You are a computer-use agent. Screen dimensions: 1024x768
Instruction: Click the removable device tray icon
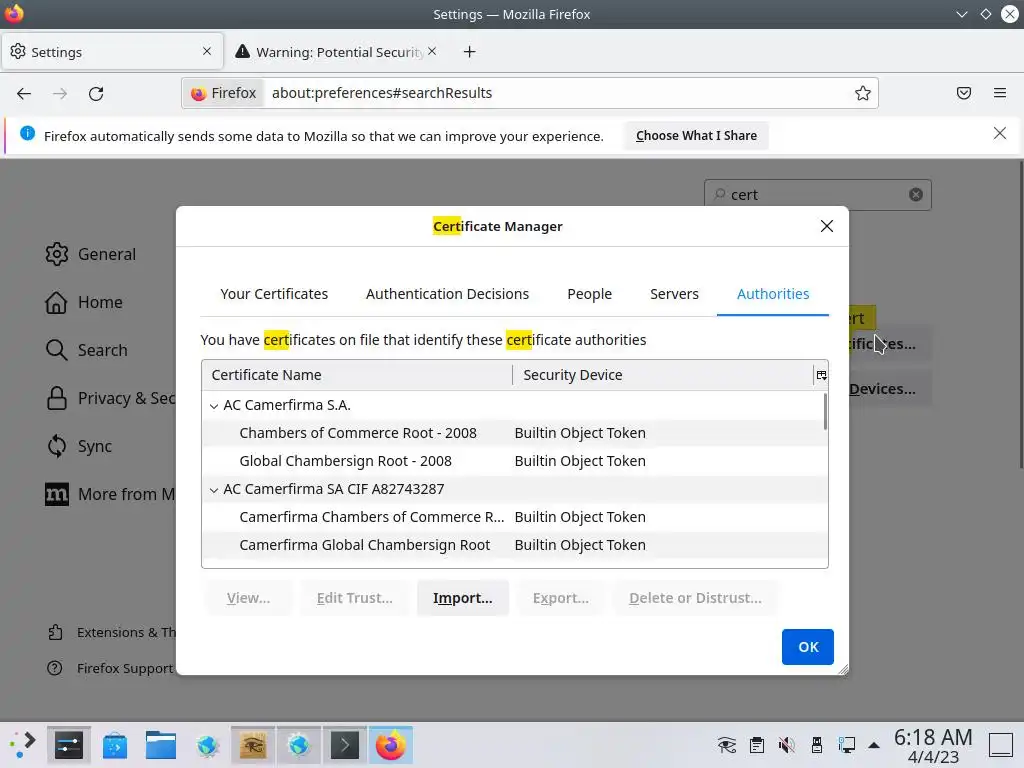tap(817, 744)
